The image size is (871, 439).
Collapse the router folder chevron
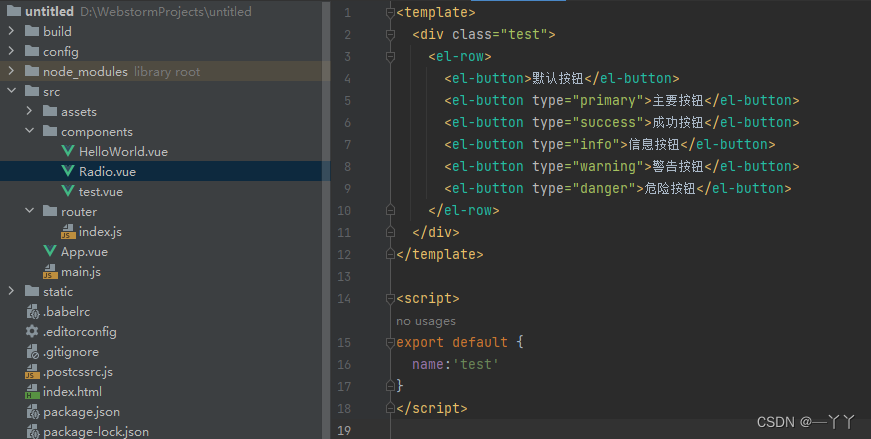pos(29,211)
